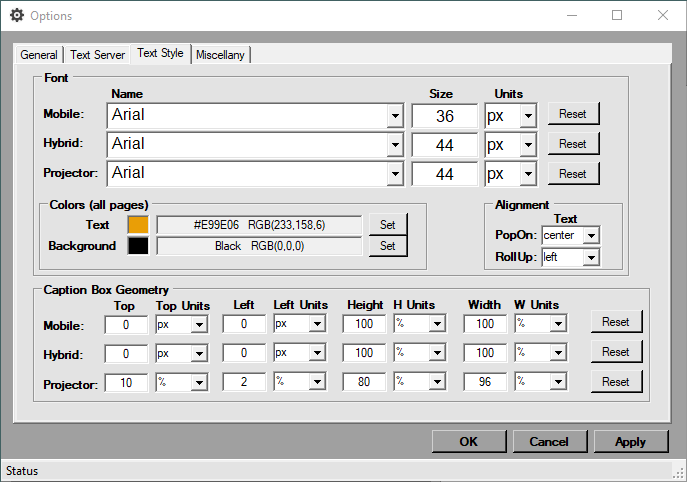This screenshot has height=482, width=687.
Task: Open the RollUp alignment dropdown
Action: point(591,257)
